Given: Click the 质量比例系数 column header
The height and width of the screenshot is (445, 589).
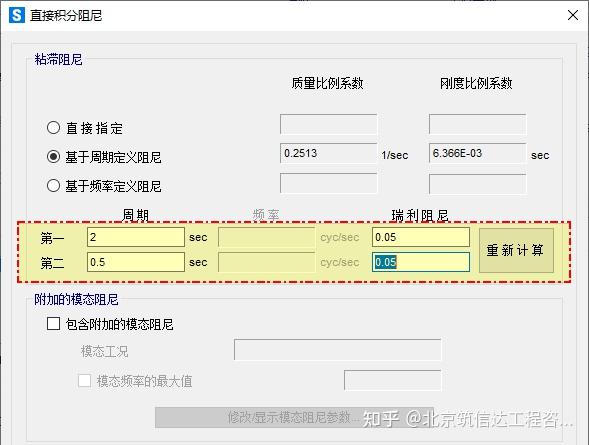Looking at the screenshot, I should click(x=327, y=83).
